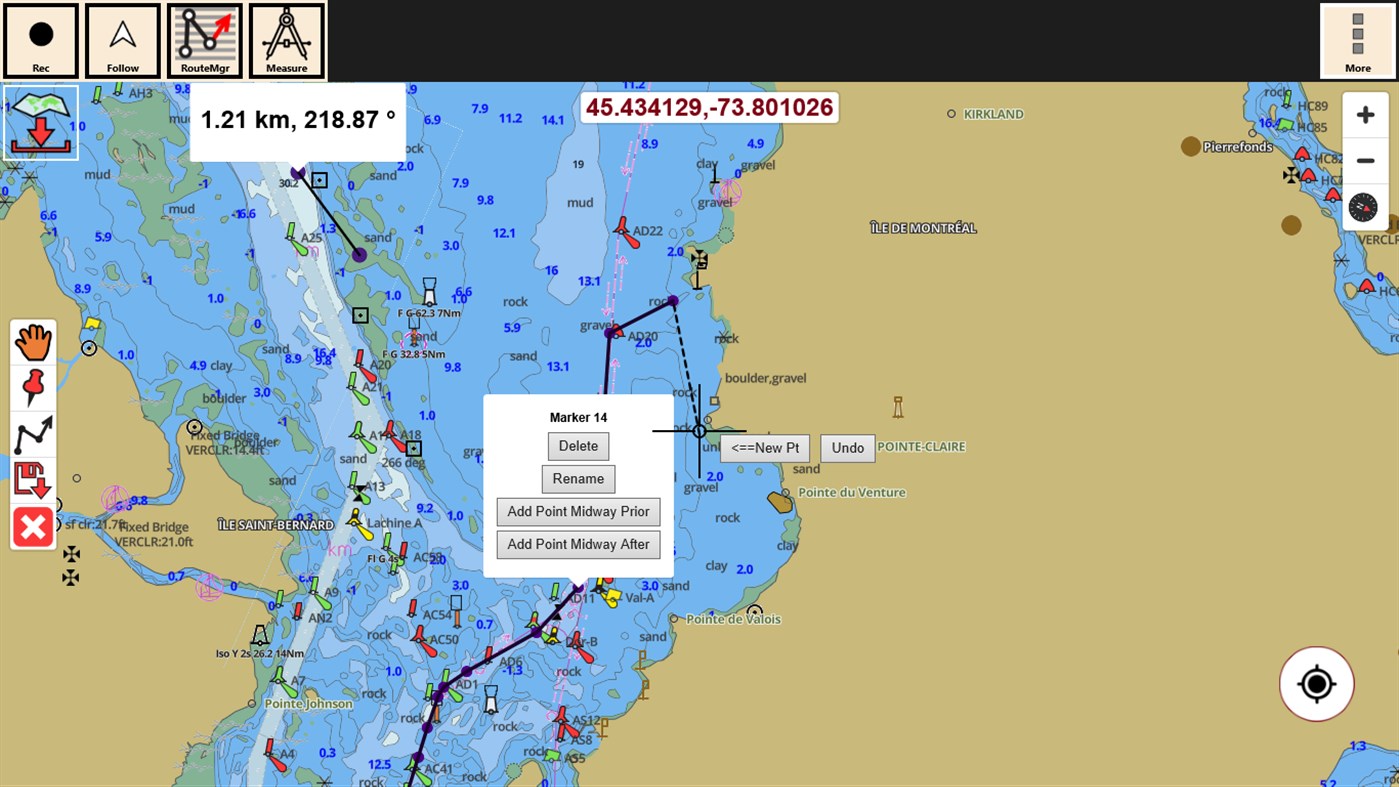Toggle map zoom out with minus control
The image size is (1399, 787).
[1364, 160]
